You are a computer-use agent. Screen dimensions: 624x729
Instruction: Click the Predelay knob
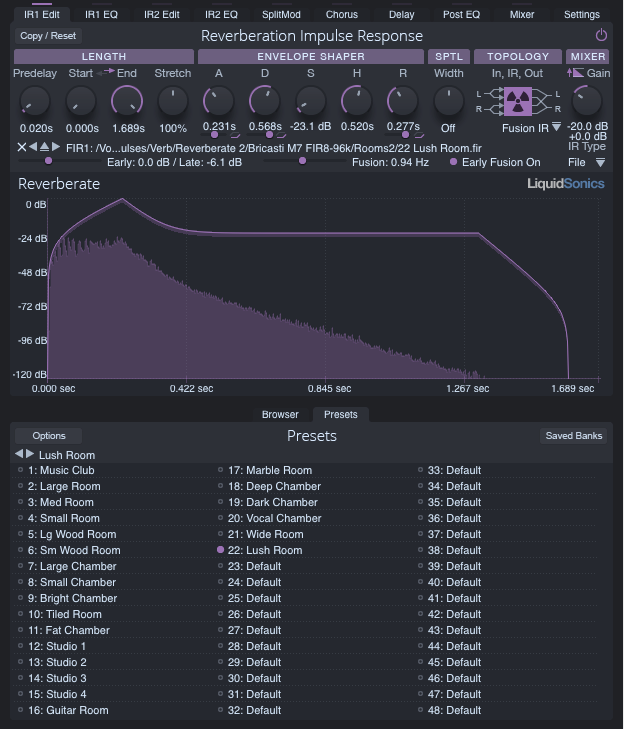click(34, 101)
